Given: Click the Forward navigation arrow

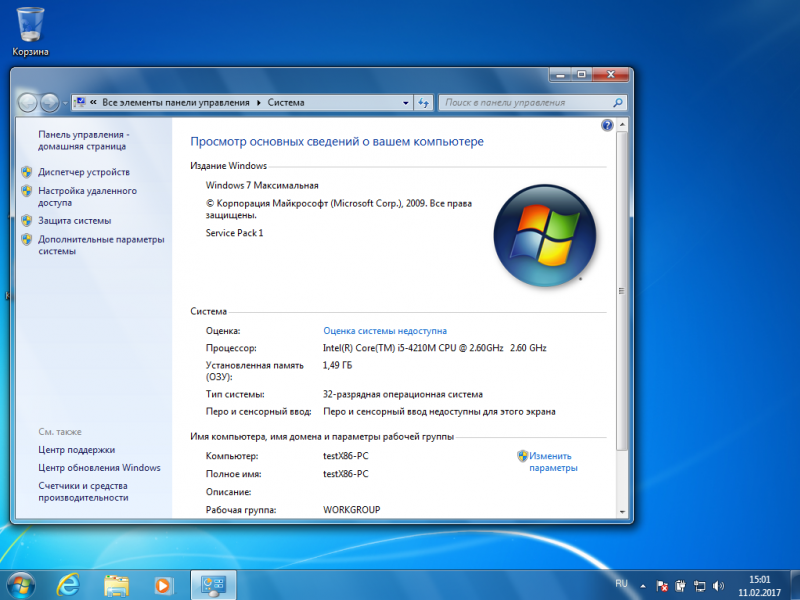Looking at the screenshot, I should pyautogui.click(x=49, y=103).
